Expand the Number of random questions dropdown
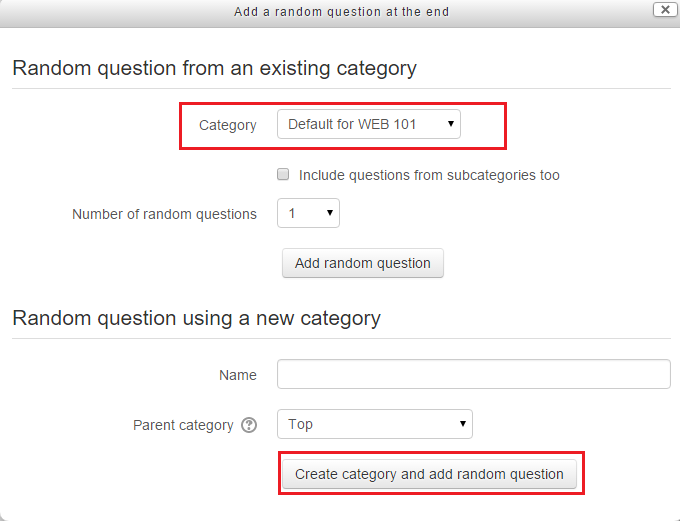This screenshot has height=521, width=680. 308,214
